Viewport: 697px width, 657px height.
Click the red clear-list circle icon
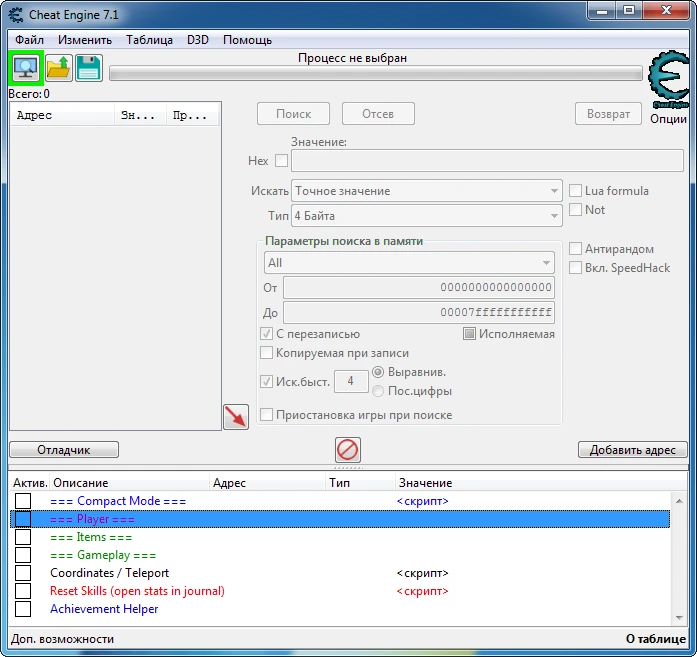point(348,450)
